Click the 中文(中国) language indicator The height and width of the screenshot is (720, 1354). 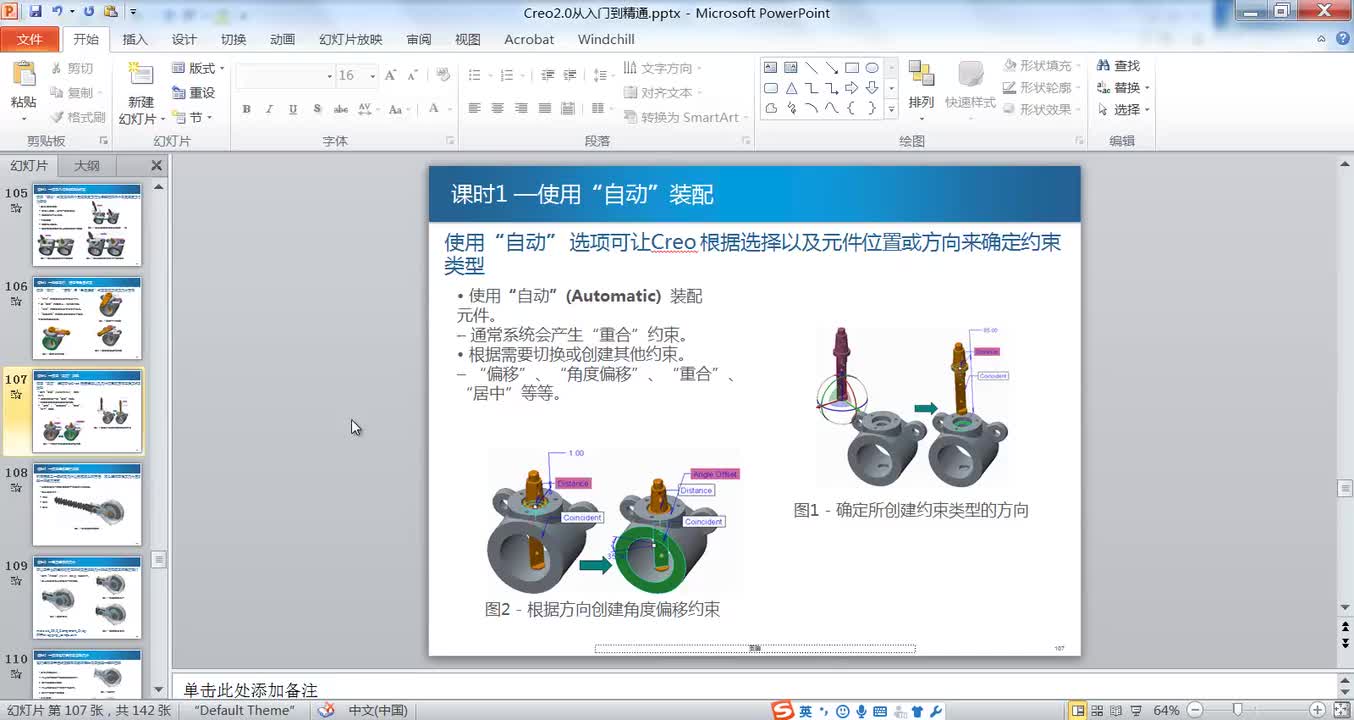pyautogui.click(x=377, y=711)
